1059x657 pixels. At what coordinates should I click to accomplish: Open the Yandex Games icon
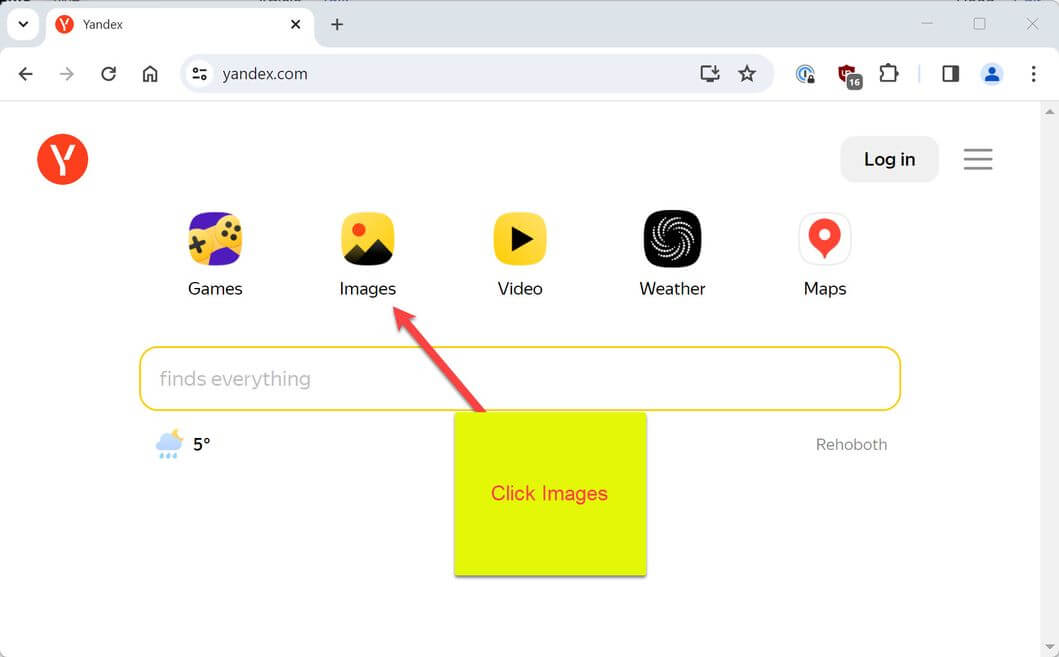point(215,238)
